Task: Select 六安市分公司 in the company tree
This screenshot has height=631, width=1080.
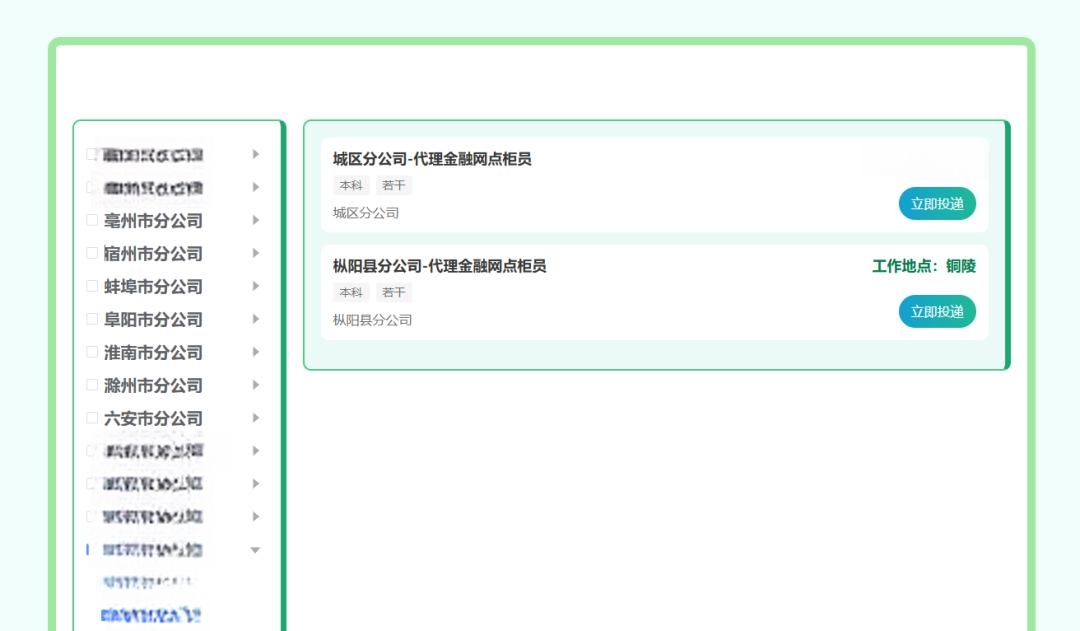Action: click(153, 418)
